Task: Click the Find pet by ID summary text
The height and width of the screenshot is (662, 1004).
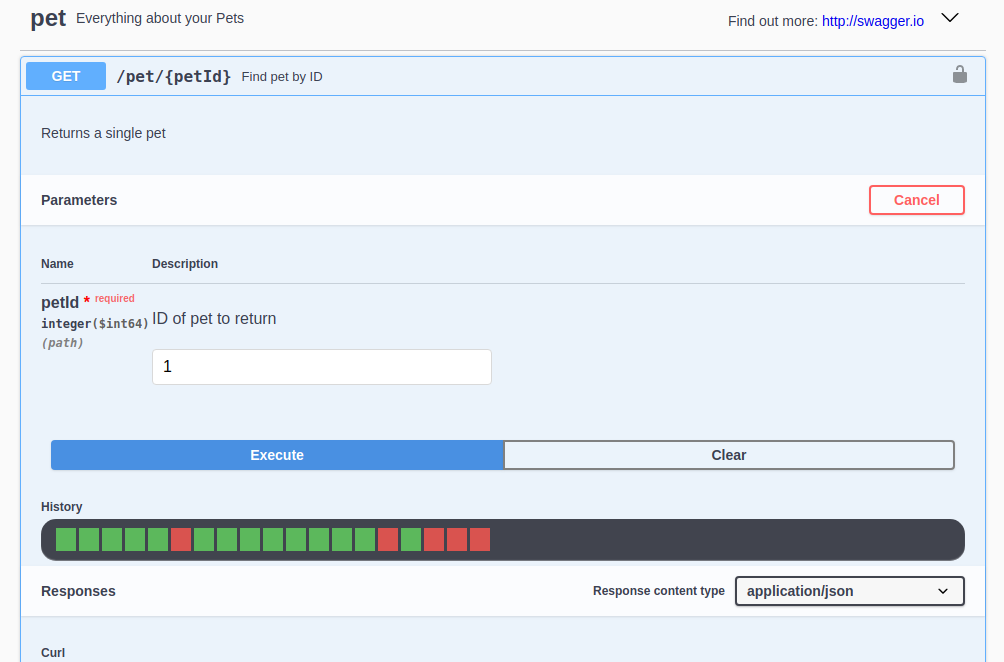Action: pyautogui.click(x=281, y=76)
